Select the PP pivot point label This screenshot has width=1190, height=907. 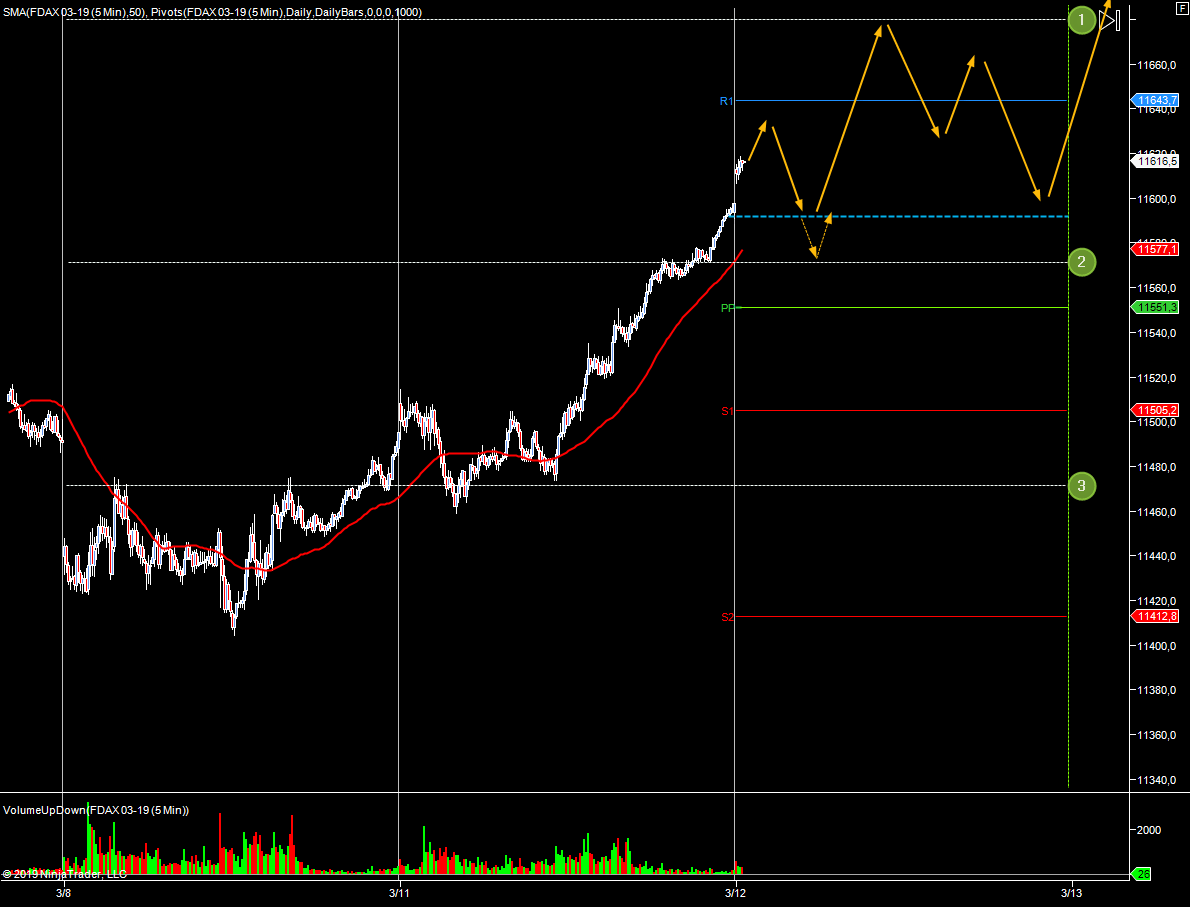(x=727, y=308)
